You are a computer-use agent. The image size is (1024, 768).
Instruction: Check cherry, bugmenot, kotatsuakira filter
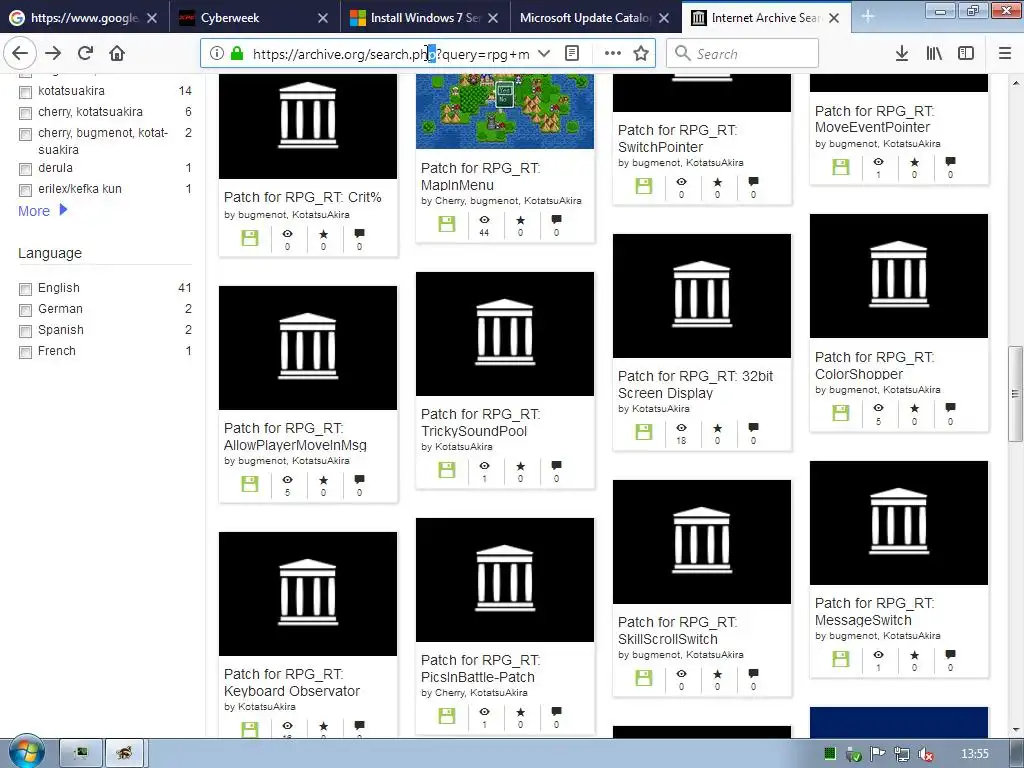coord(25,135)
